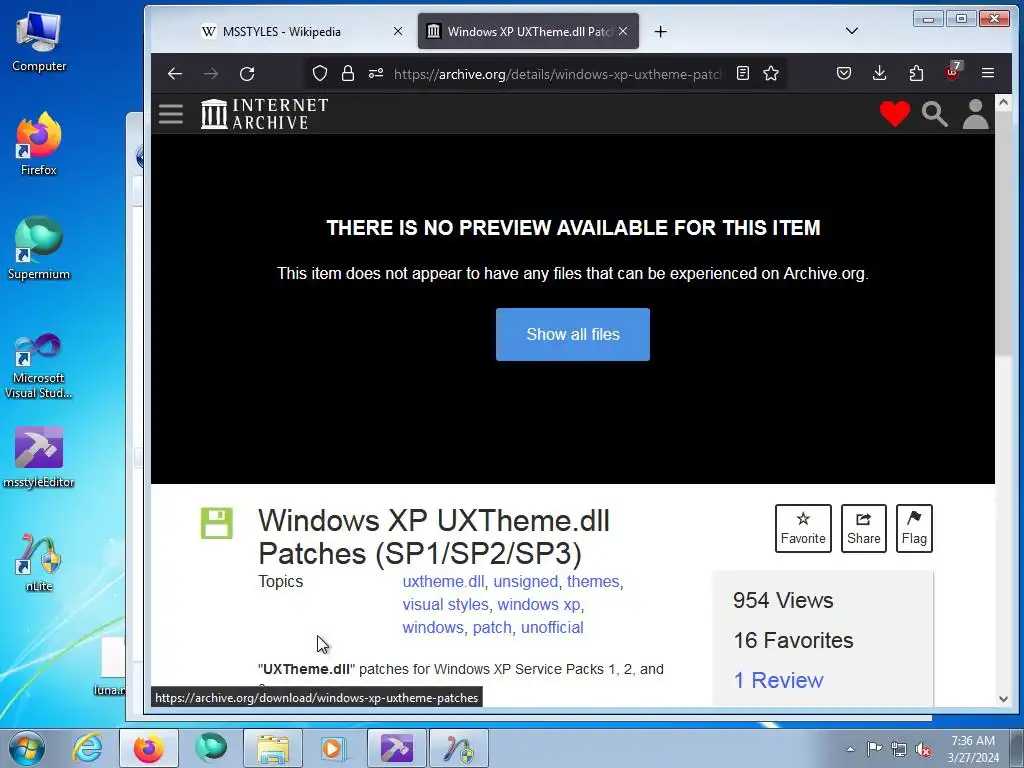The width and height of the screenshot is (1024, 768).
Task: Click the nLite taskbar button
Action: 458,748
